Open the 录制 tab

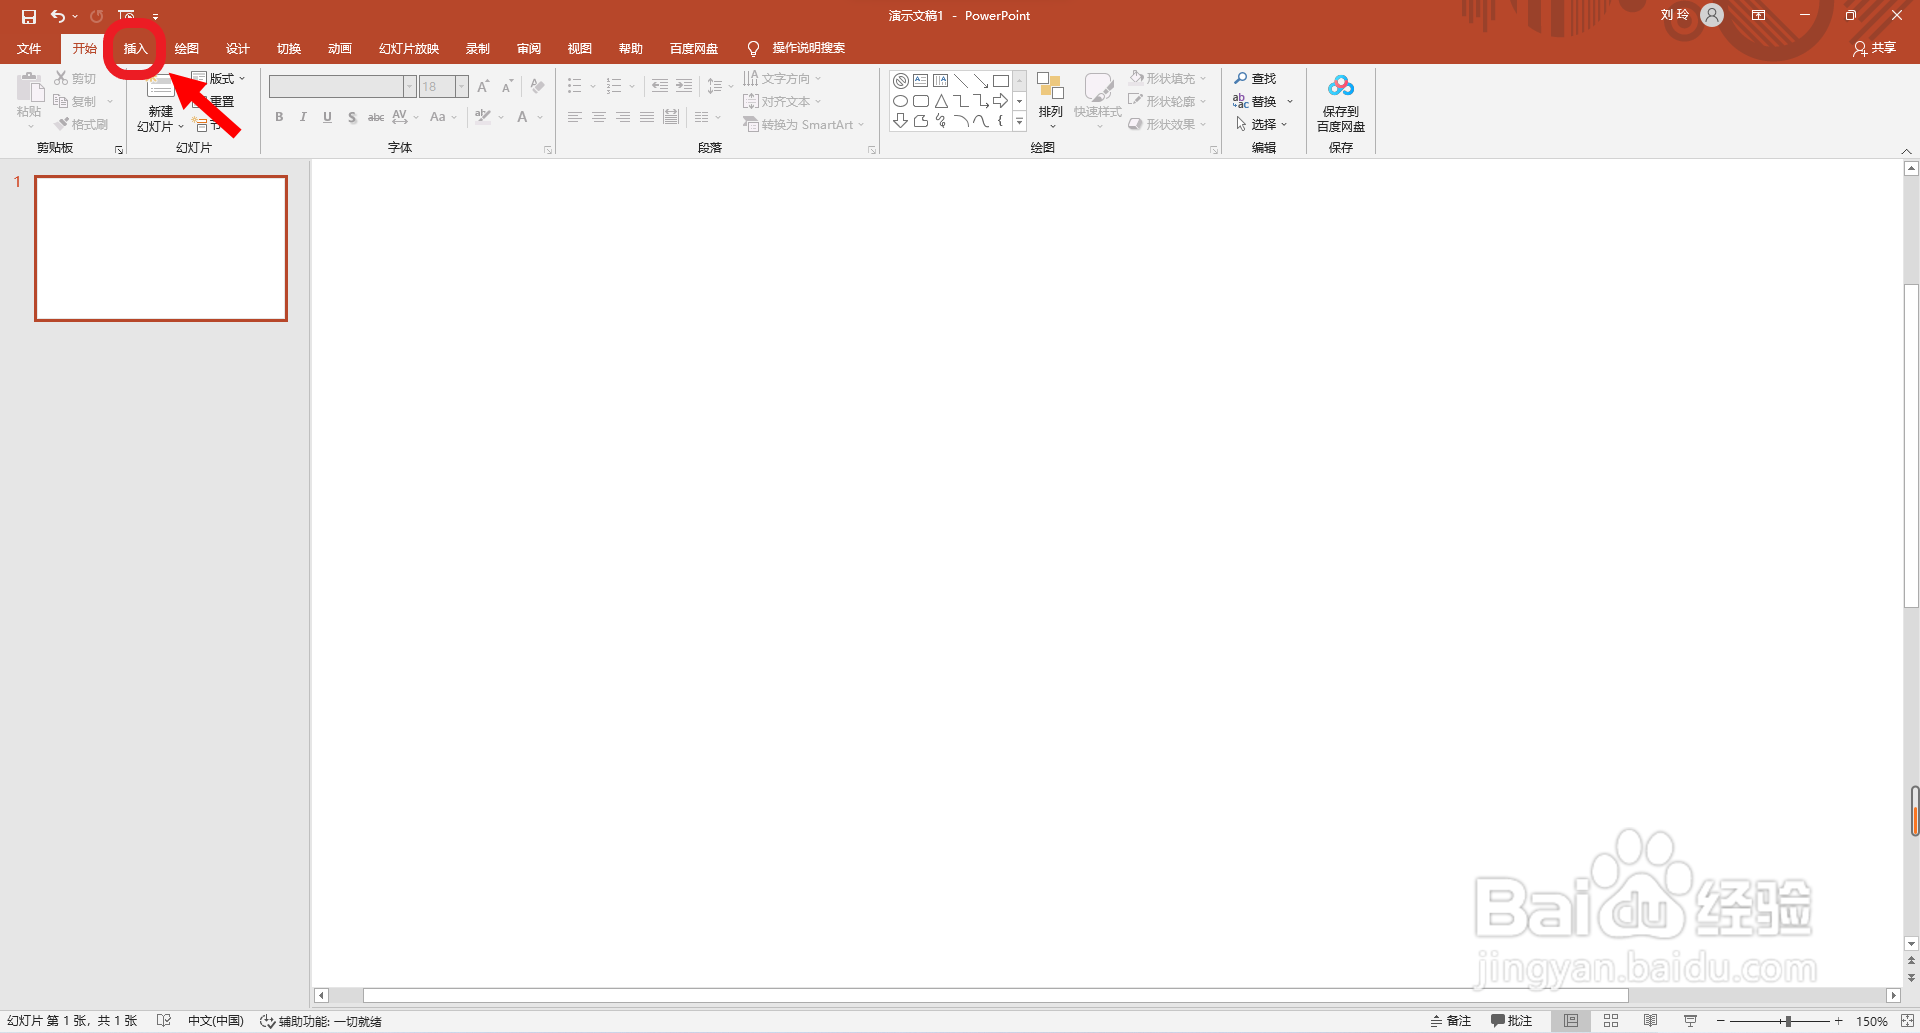(x=478, y=48)
